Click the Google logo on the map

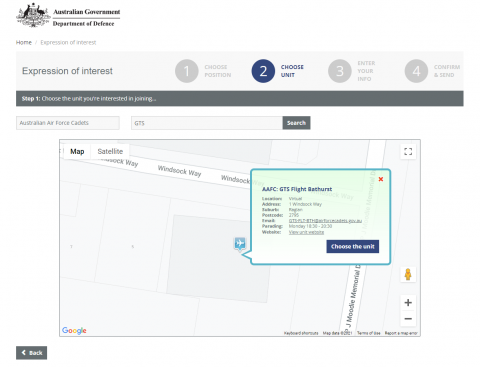tap(74, 330)
